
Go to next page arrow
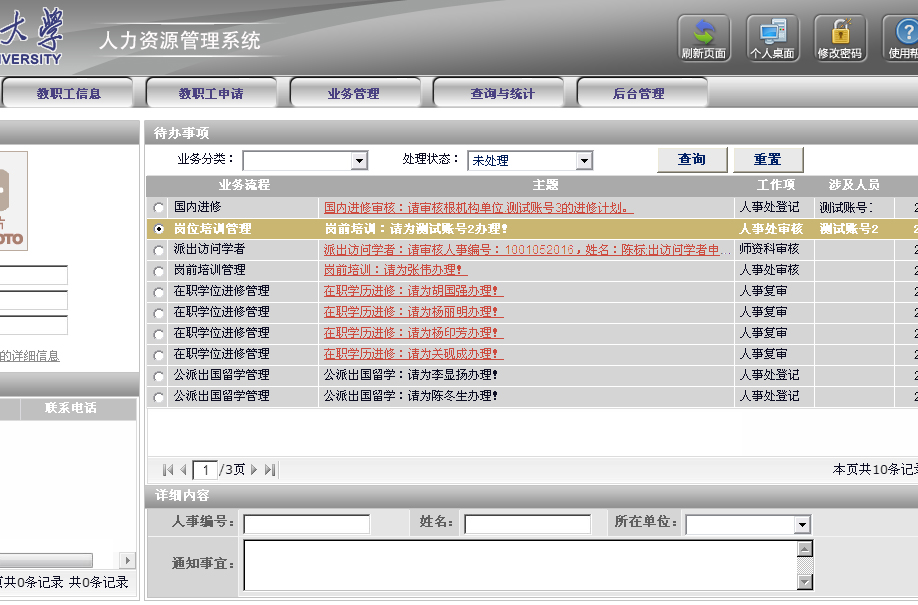click(x=254, y=470)
